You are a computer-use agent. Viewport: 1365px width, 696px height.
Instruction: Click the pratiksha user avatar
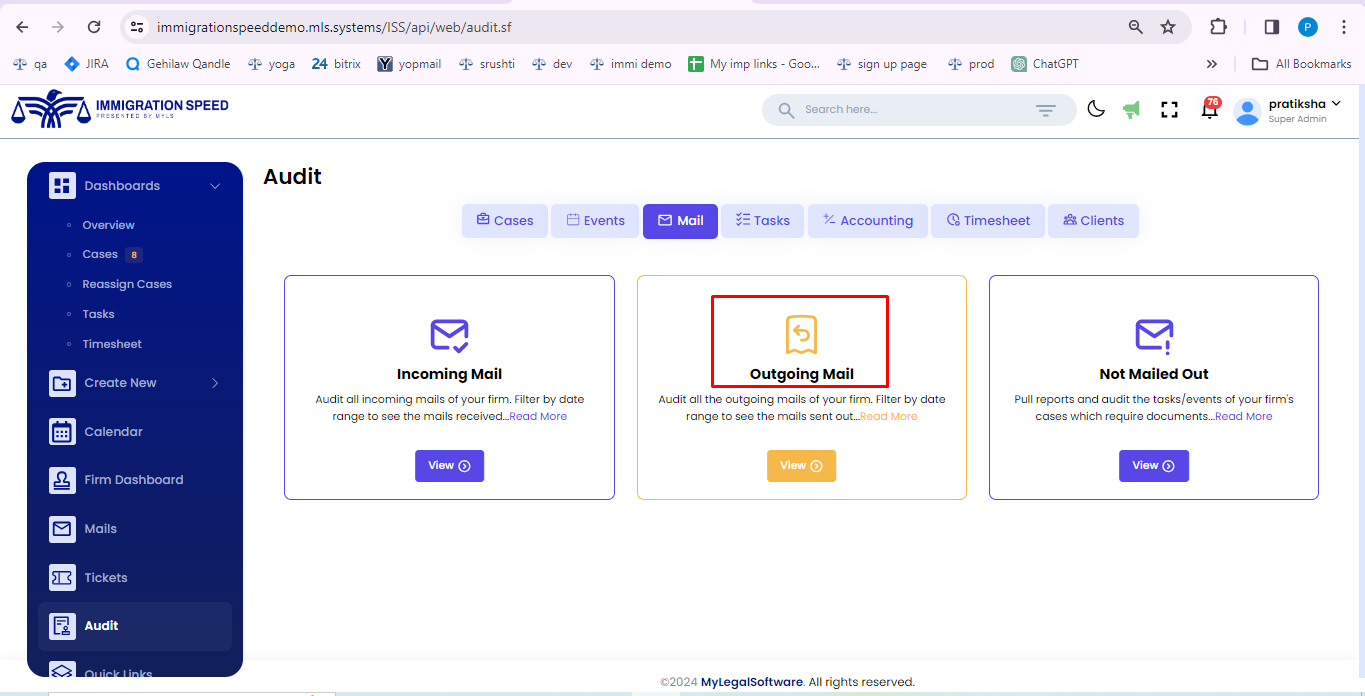[x=1247, y=111]
